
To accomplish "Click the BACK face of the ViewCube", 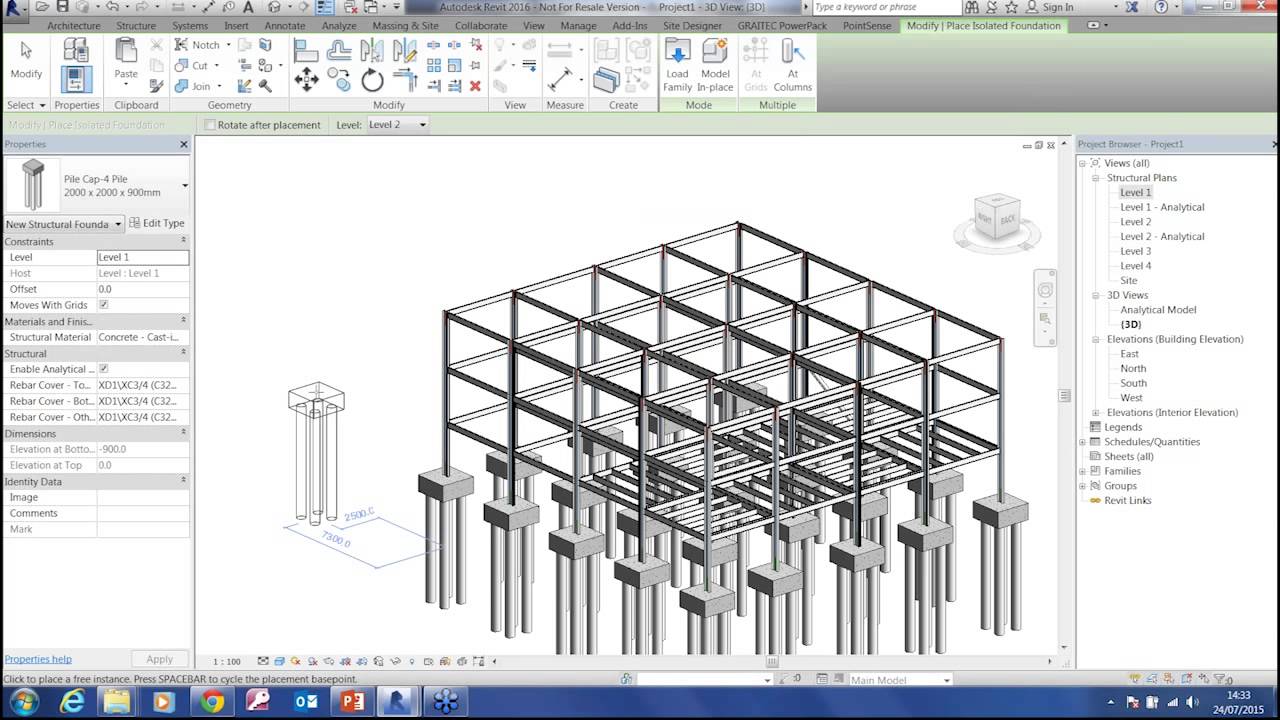I will (x=1007, y=220).
